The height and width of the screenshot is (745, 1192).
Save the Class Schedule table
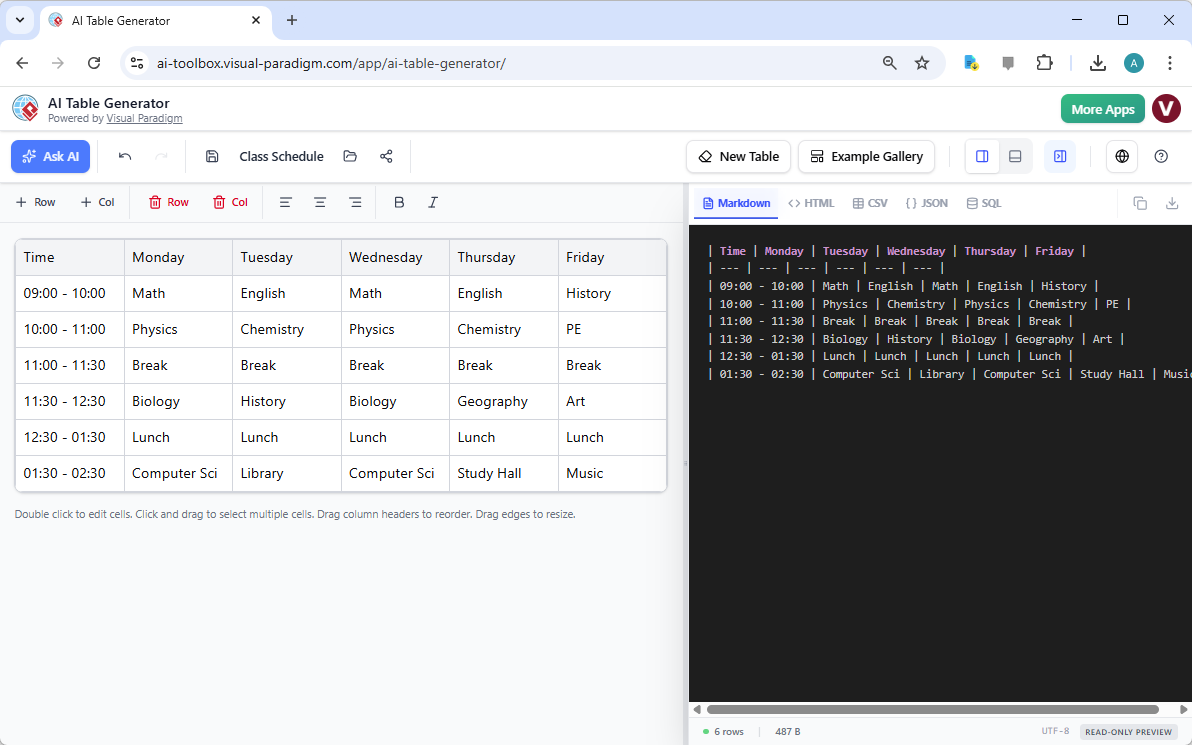pos(211,156)
